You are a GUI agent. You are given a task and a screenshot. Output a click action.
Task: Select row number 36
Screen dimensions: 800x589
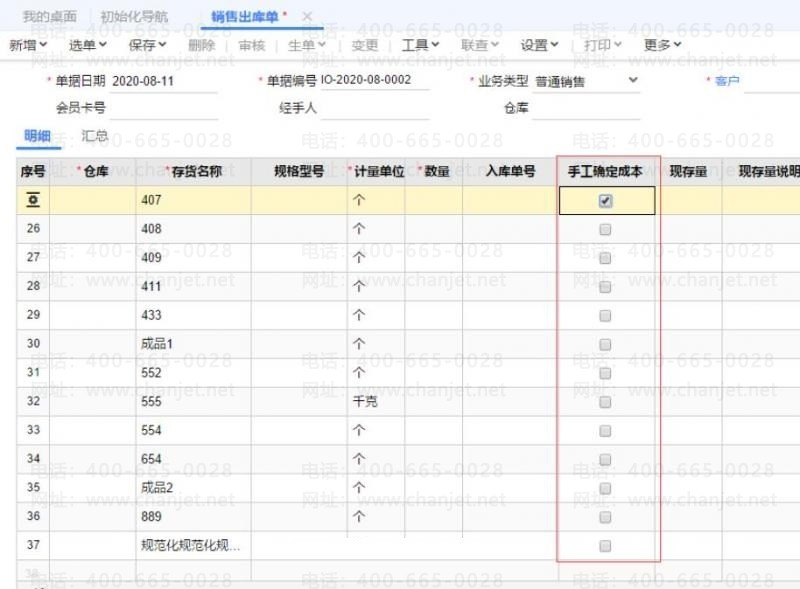(x=33, y=517)
